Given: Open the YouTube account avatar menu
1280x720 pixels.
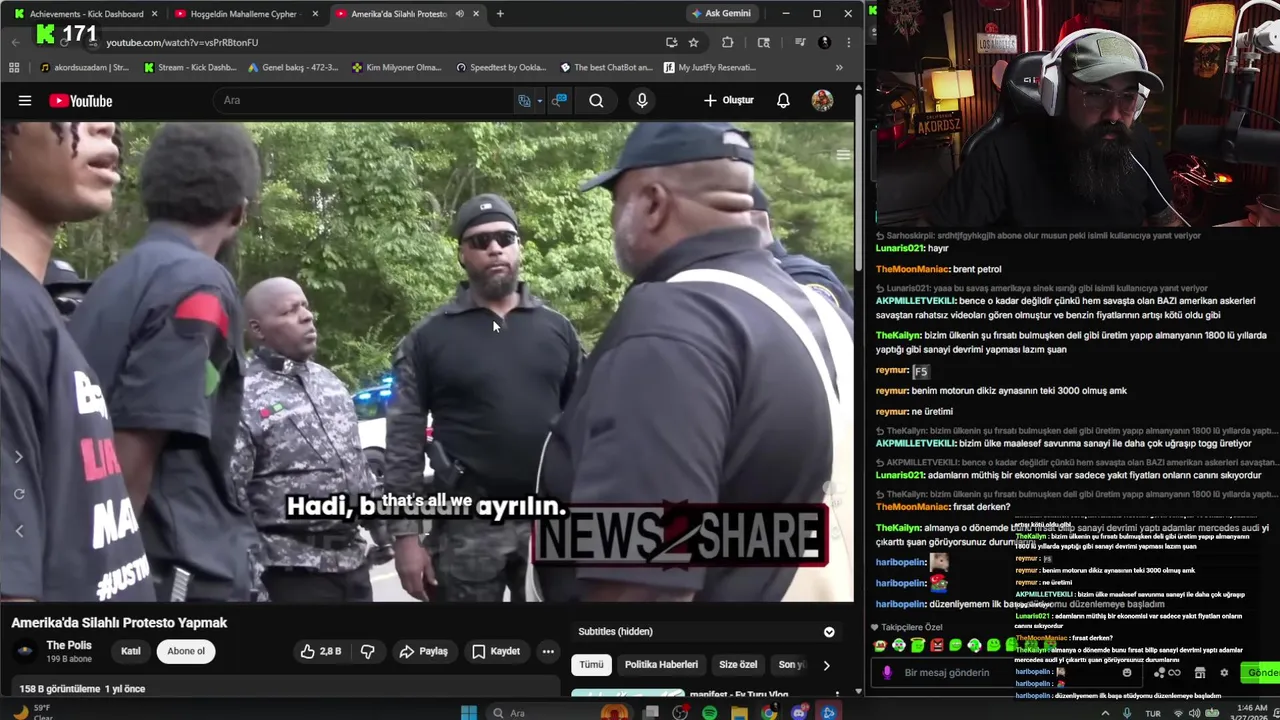Looking at the screenshot, I should tap(822, 100).
